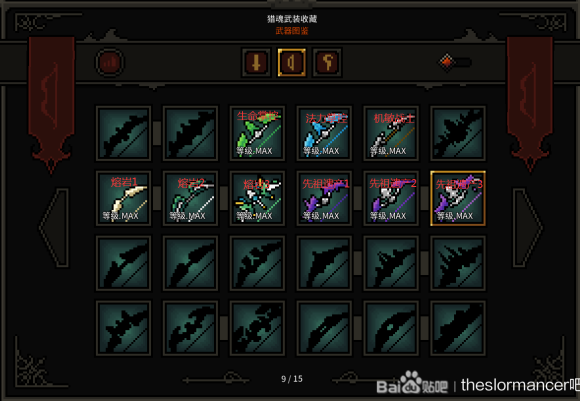
Task: Choose the 机敏战士 bow slot
Action: 391,133
